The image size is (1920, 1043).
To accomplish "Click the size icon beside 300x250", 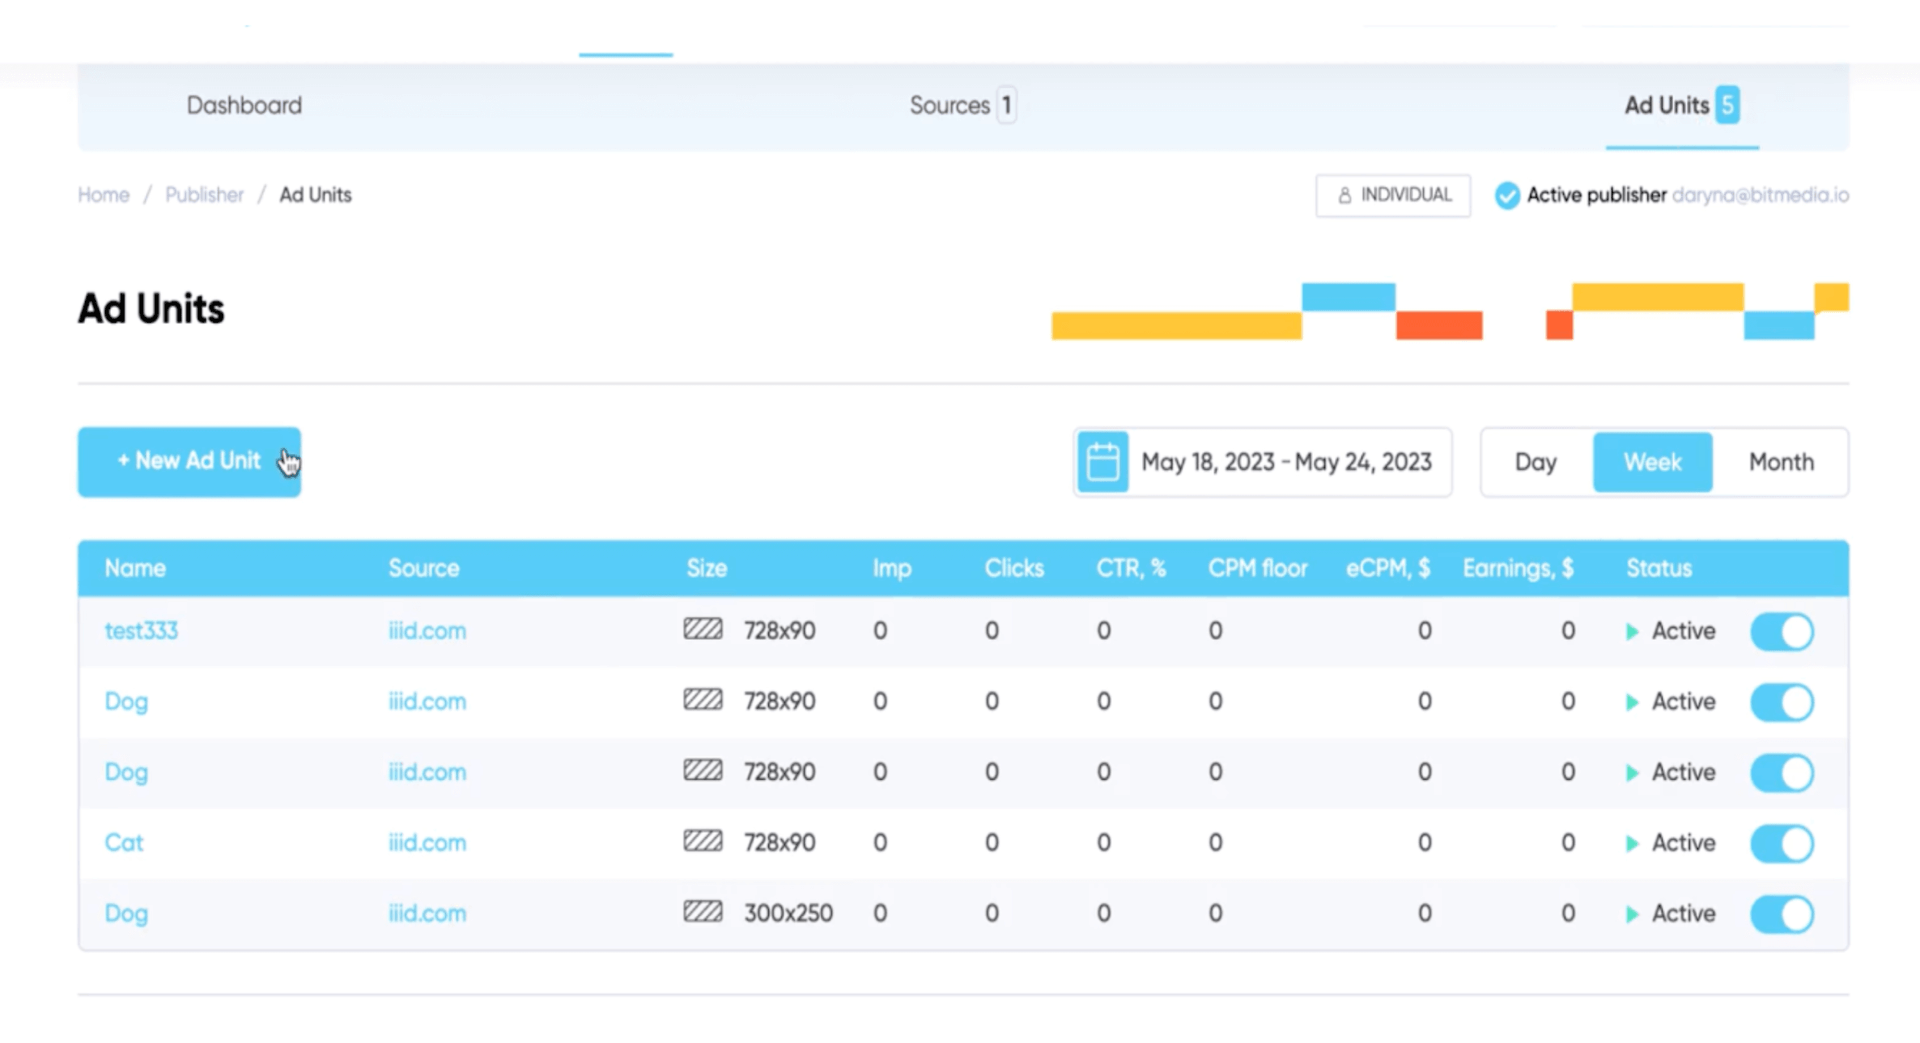I will [703, 912].
